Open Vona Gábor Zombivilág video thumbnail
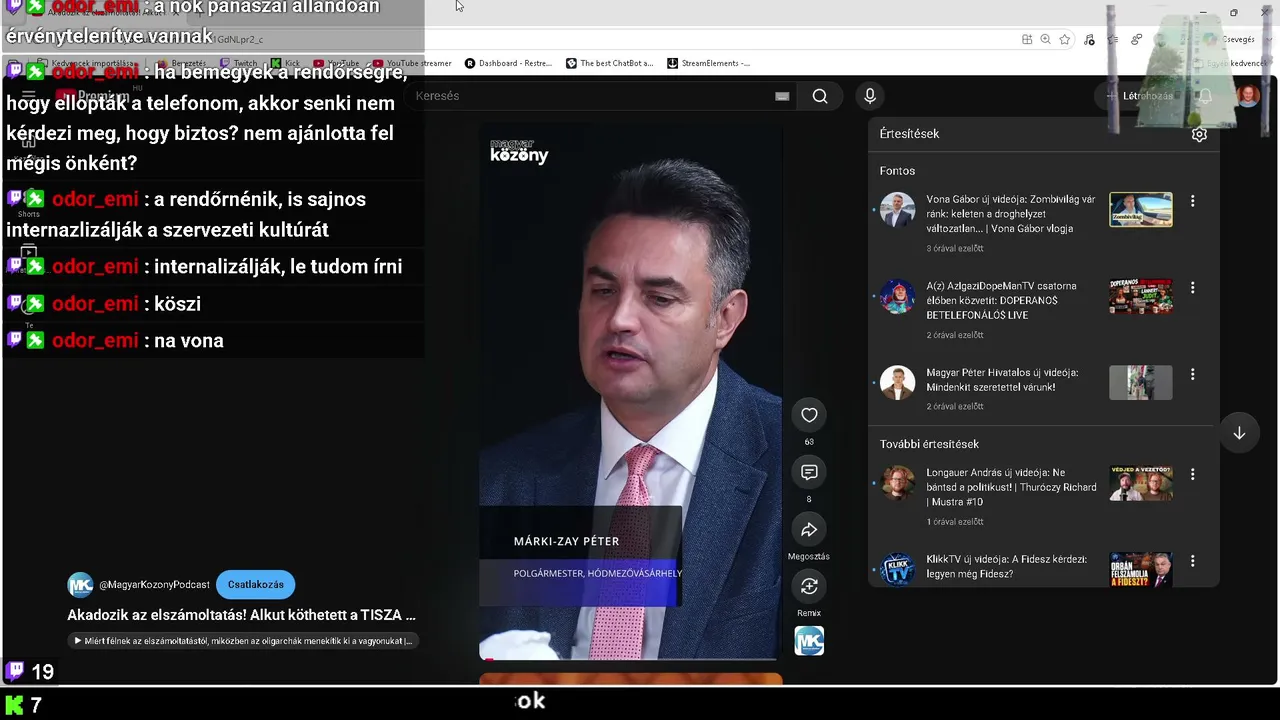The image size is (1280, 720). pyautogui.click(x=1141, y=210)
